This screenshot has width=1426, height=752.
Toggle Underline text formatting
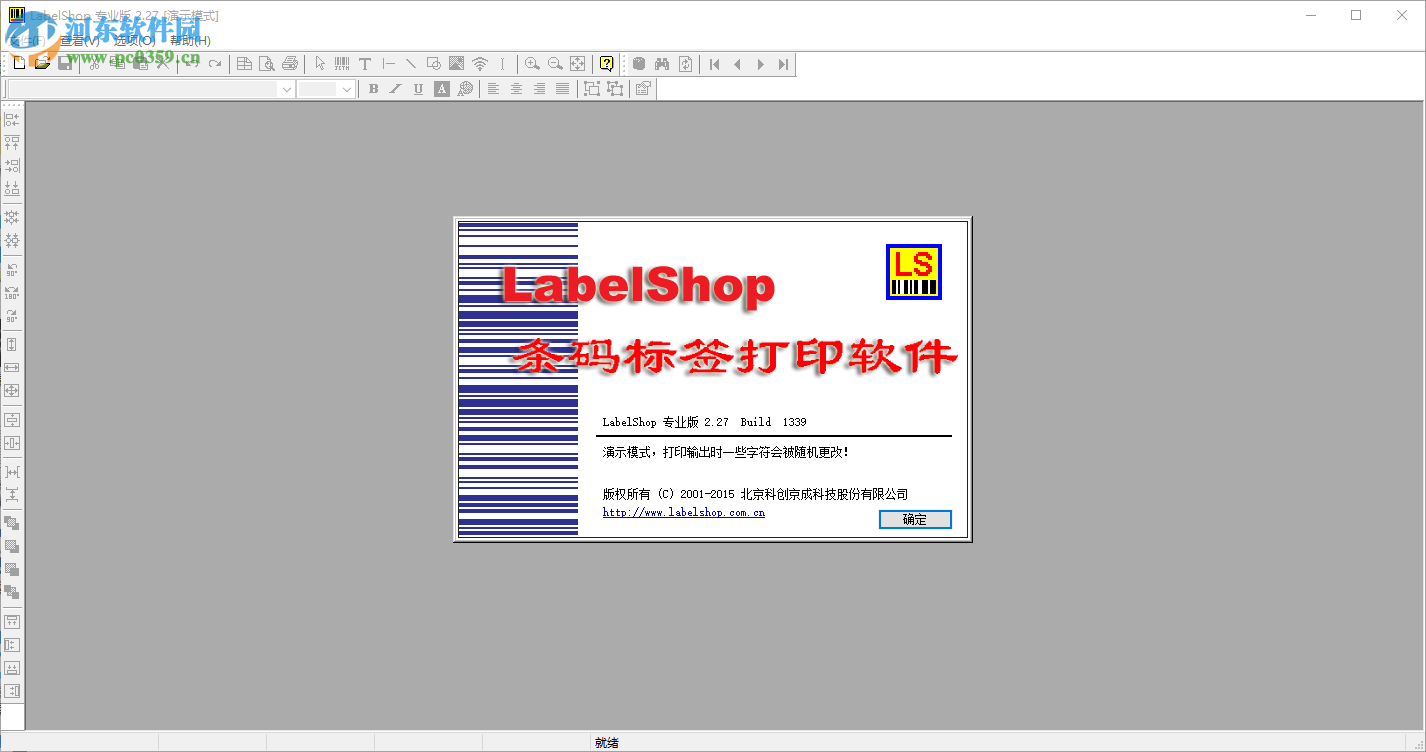click(417, 88)
